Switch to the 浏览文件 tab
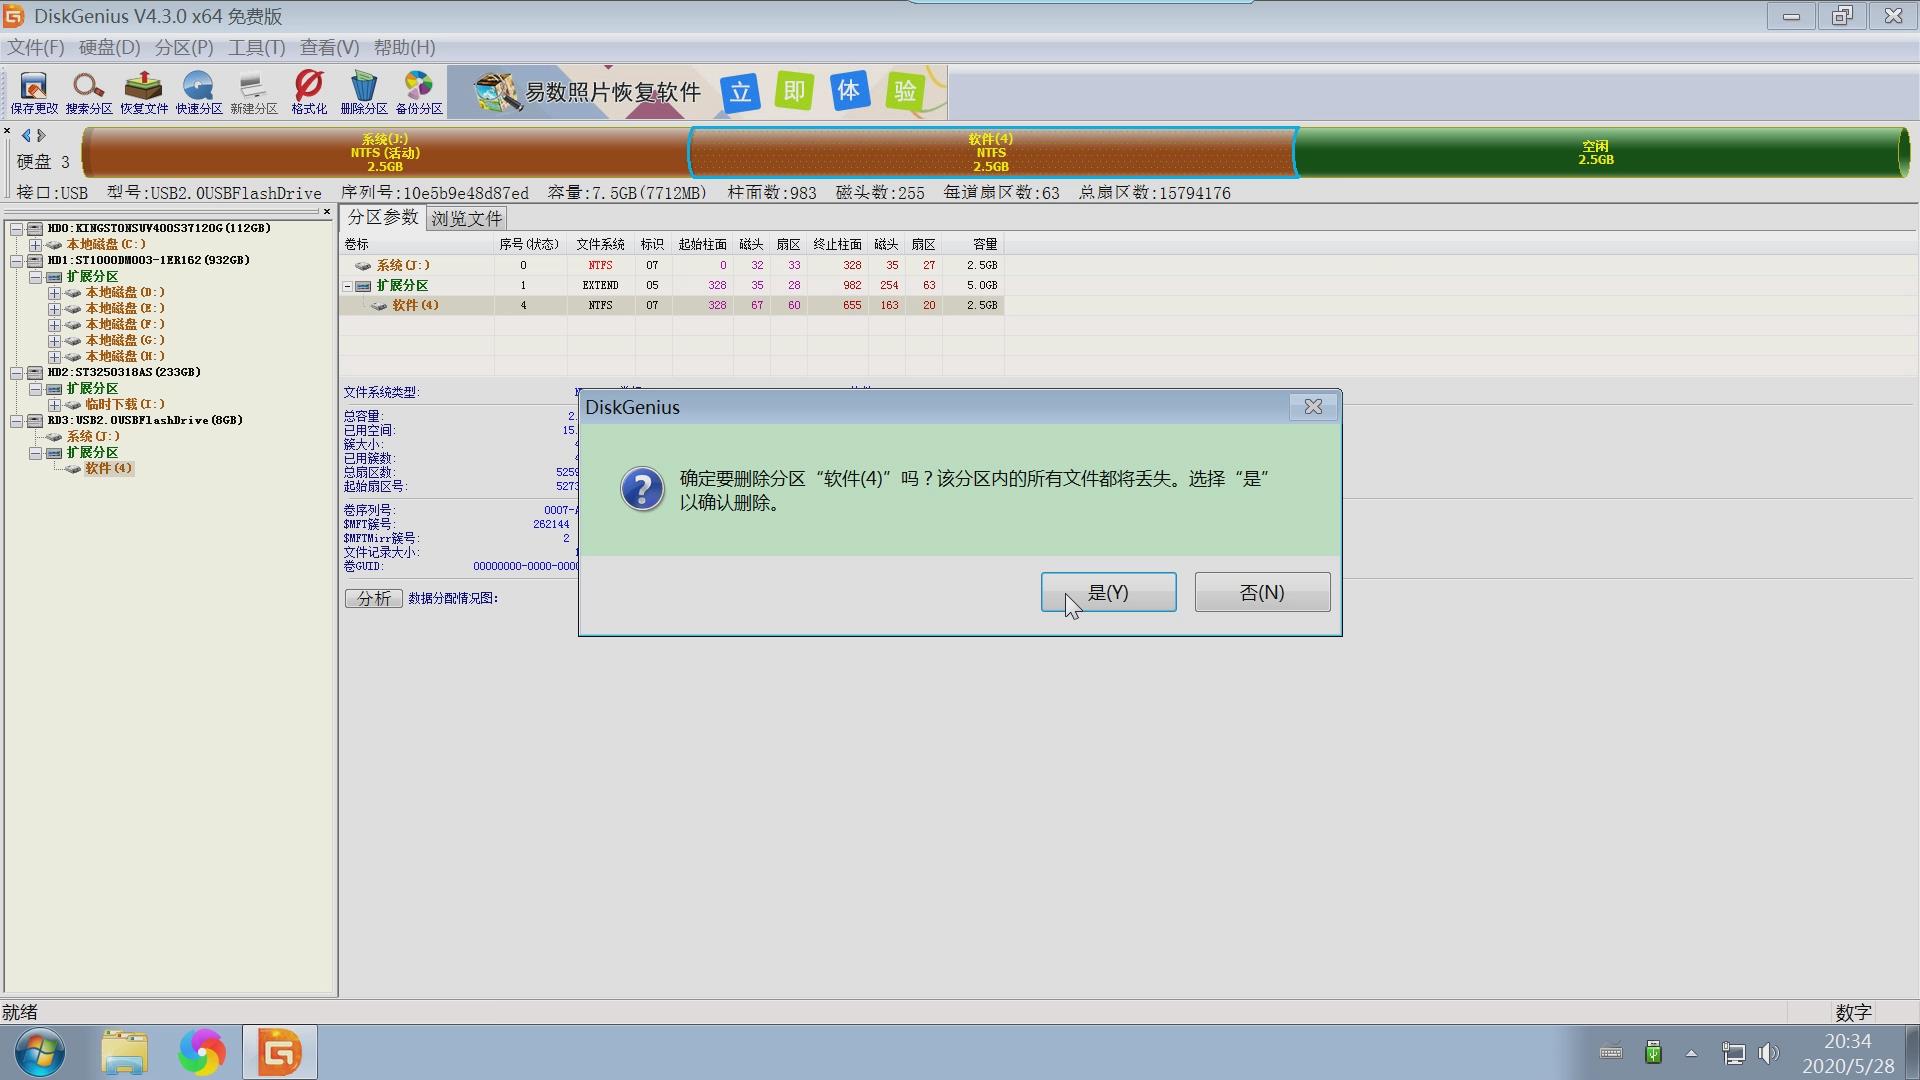 (x=466, y=218)
